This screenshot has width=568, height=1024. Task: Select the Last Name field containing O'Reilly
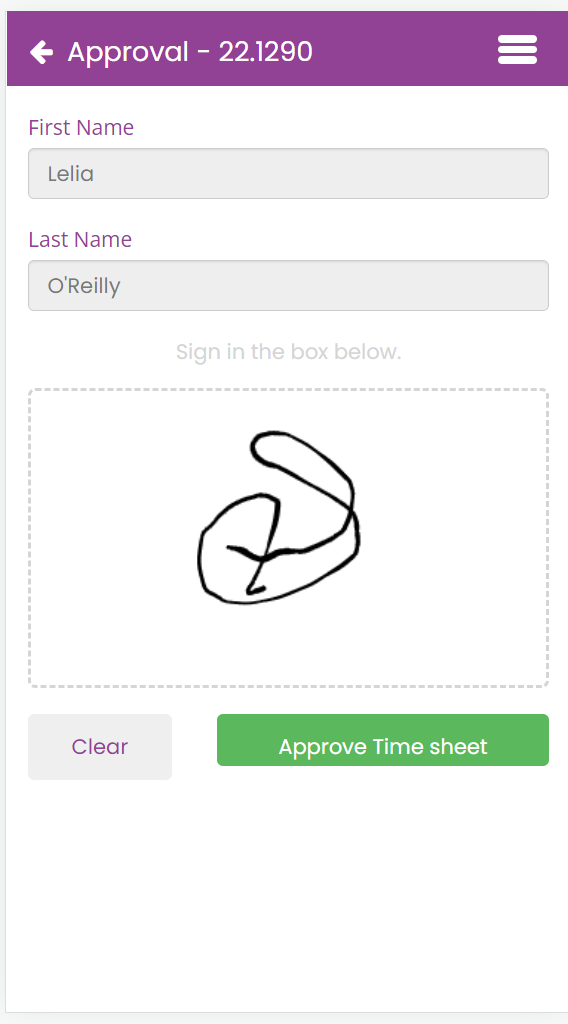pos(288,285)
